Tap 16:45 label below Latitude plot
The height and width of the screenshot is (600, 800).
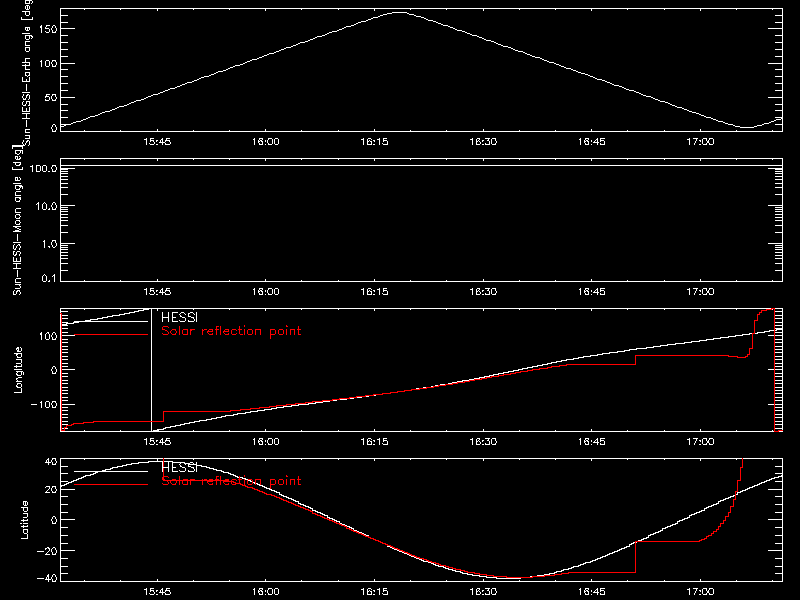(x=591, y=592)
